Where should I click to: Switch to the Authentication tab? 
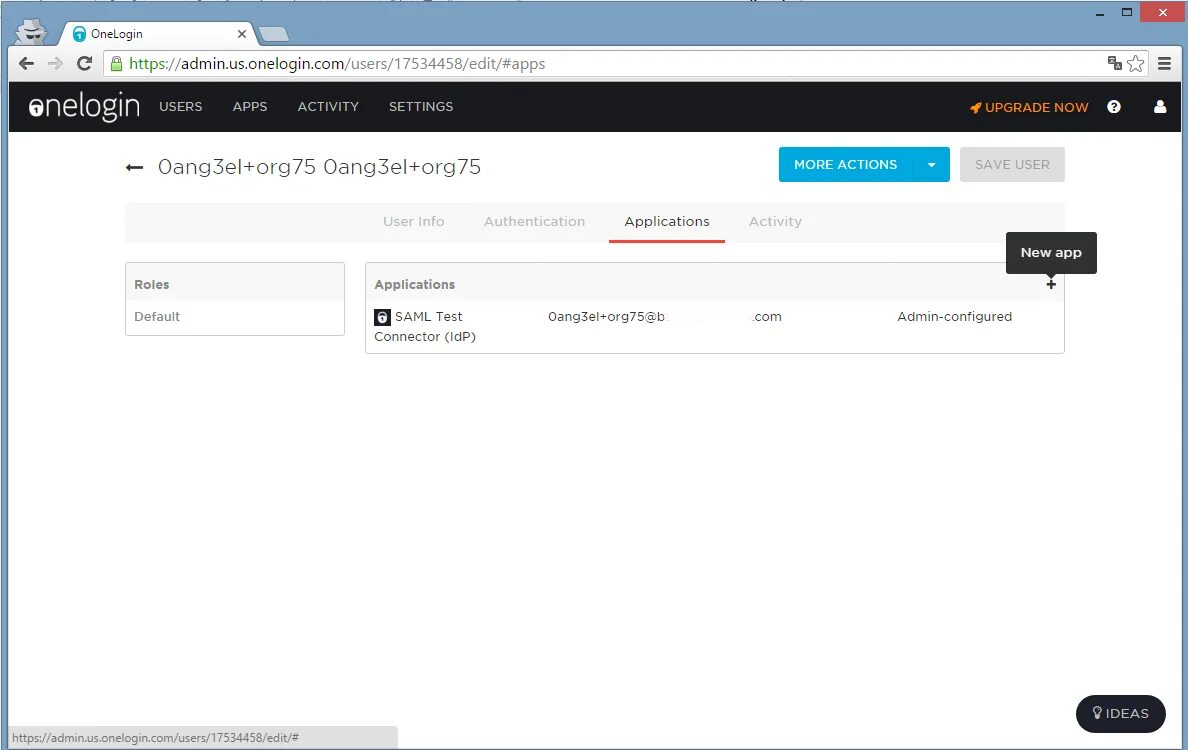coord(534,221)
